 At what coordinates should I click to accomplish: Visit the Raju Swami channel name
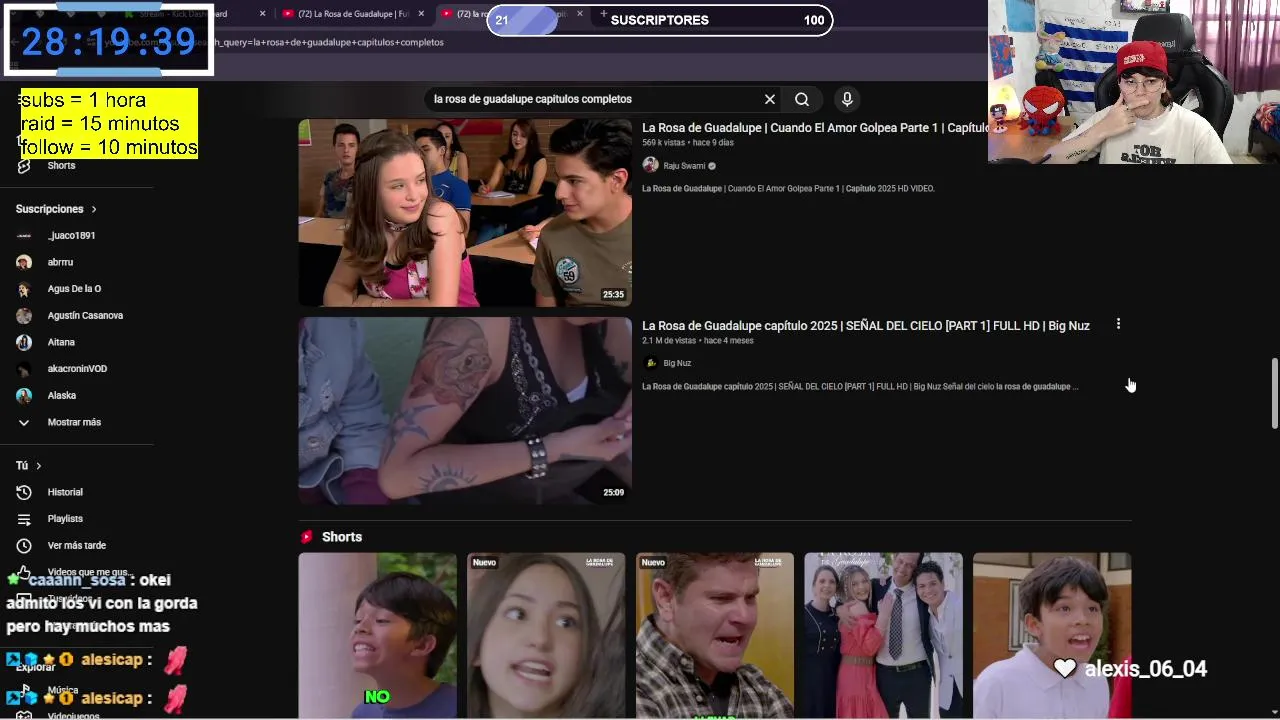tap(684, 166)
